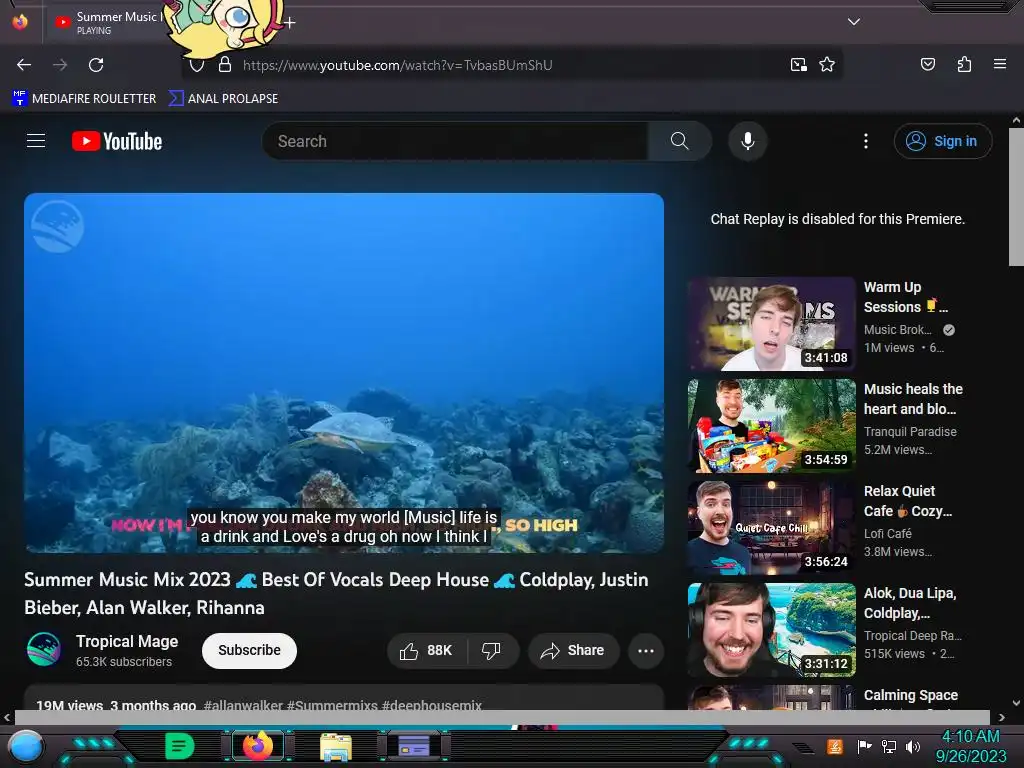Click the Tranquil Paradise channel name

click(x=910, y=432)
